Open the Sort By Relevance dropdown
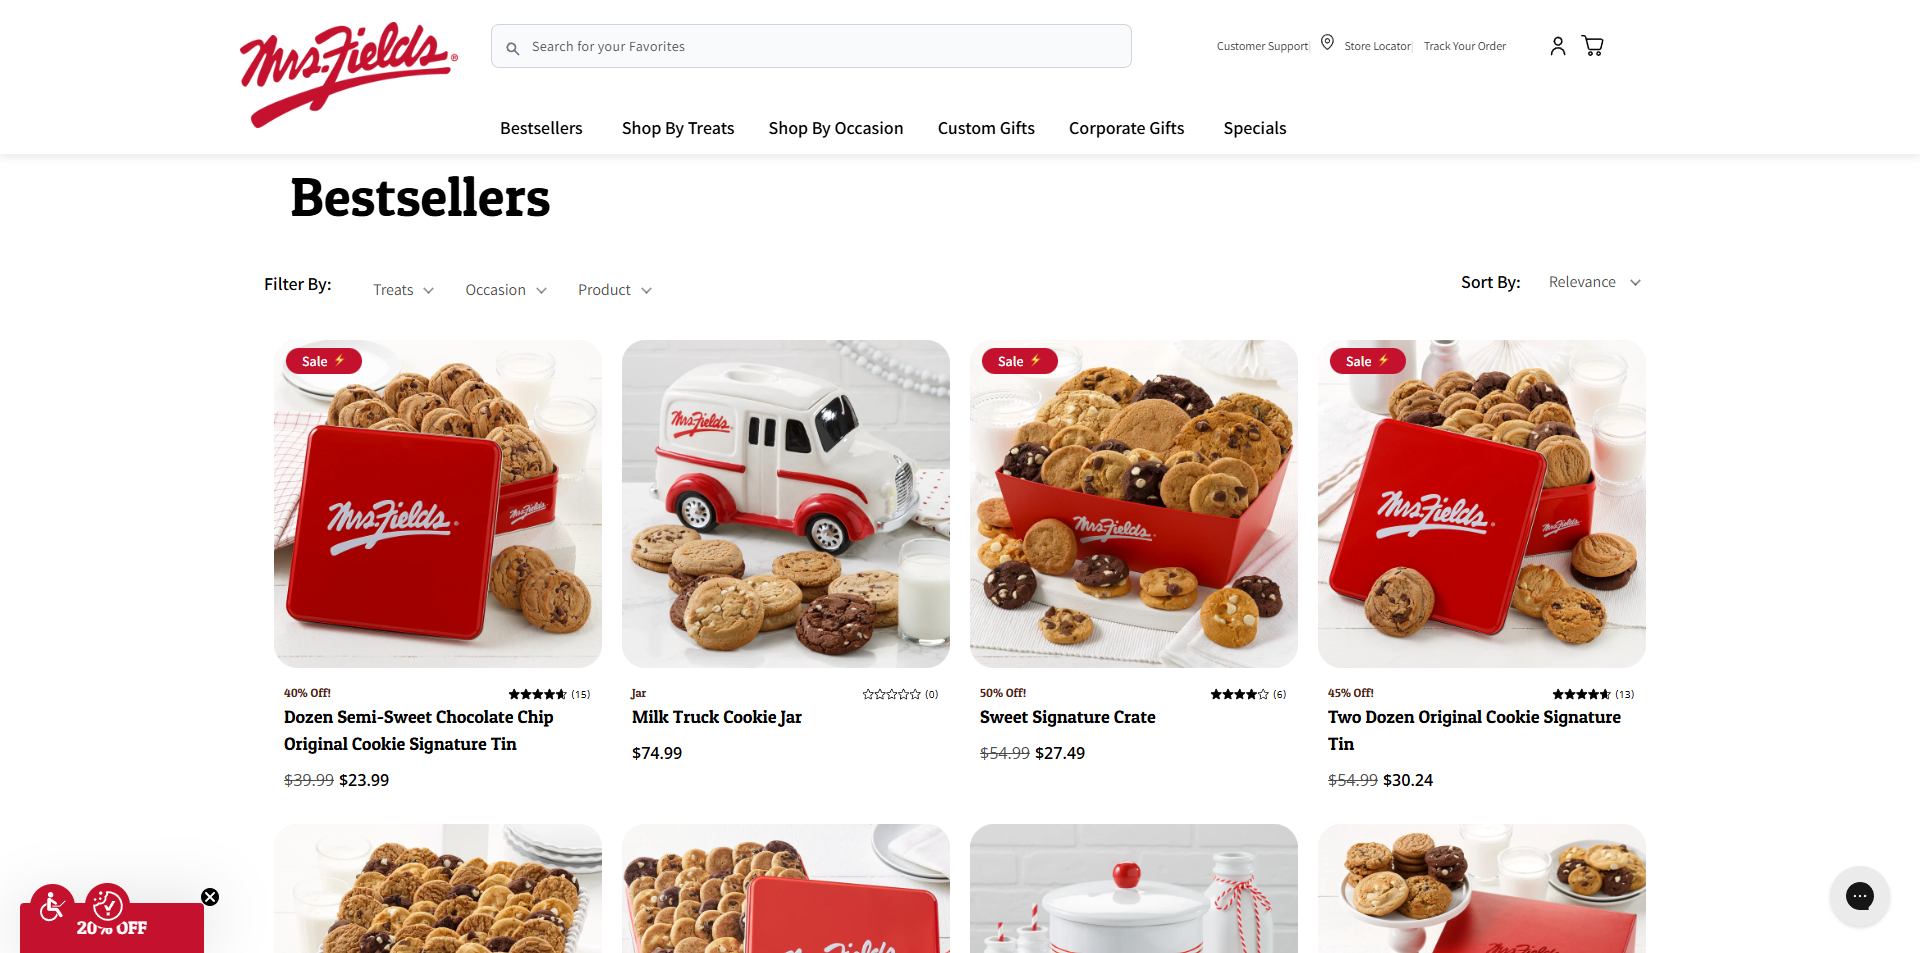Viewport: 1920px width, 953px height. coord(1594,282)
